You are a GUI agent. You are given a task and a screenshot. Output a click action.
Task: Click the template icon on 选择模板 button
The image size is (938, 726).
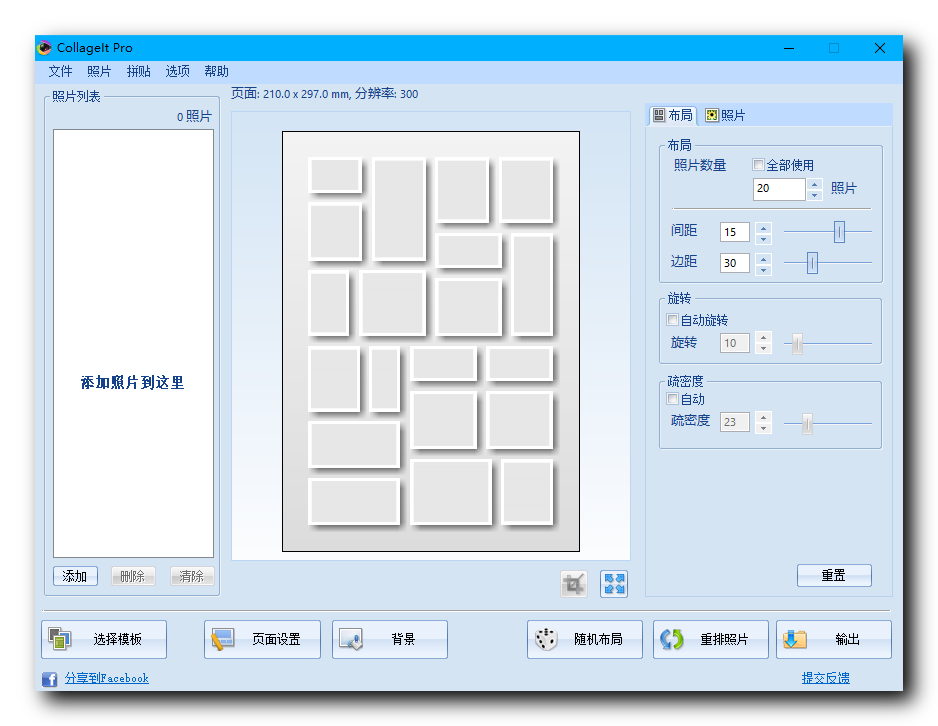[59, 639]
